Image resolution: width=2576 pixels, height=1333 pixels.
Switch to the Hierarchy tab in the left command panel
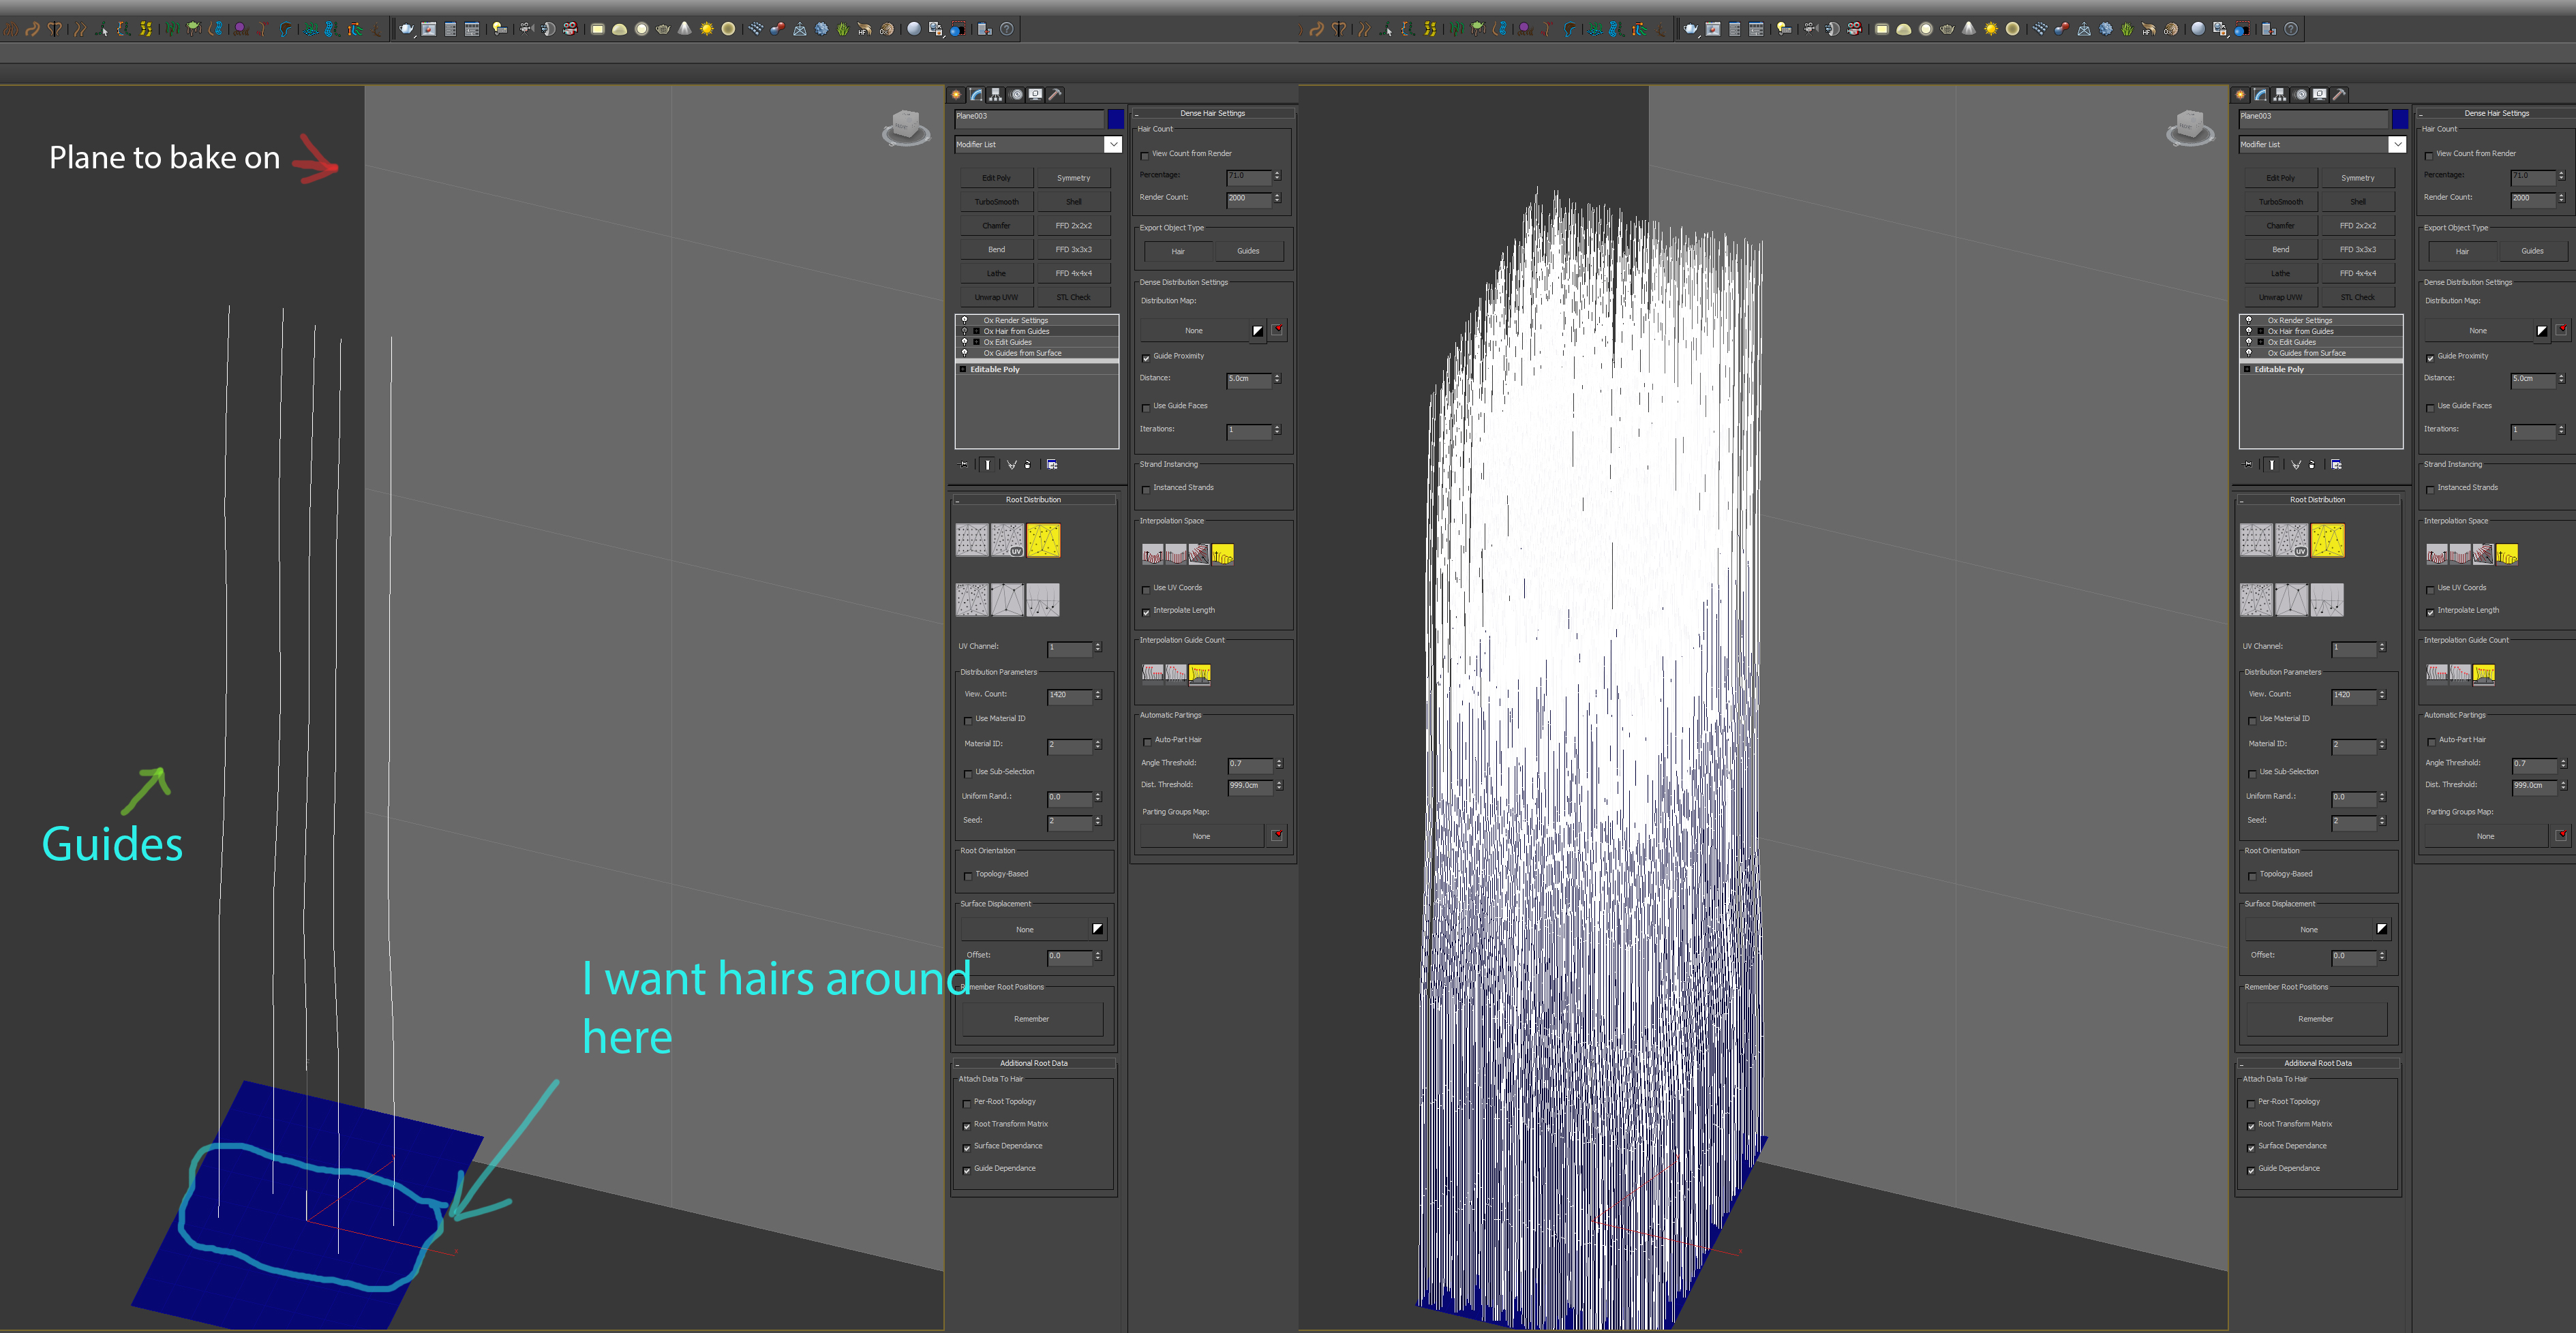(995, 95)
